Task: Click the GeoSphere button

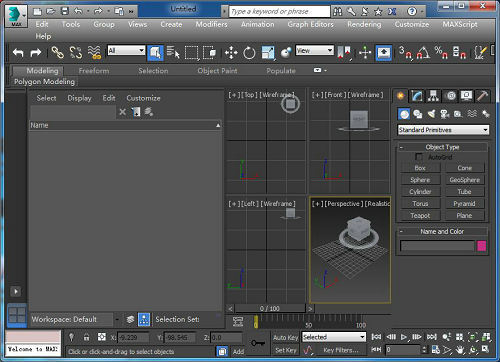Action: pos(465,180)
